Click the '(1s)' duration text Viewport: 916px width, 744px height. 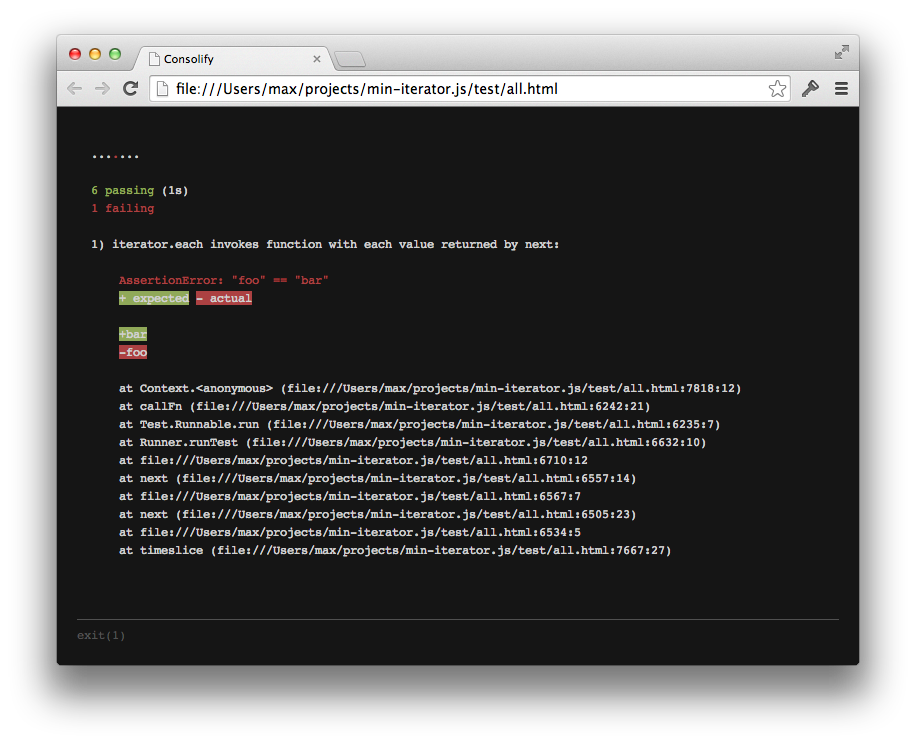coord(175,190)
